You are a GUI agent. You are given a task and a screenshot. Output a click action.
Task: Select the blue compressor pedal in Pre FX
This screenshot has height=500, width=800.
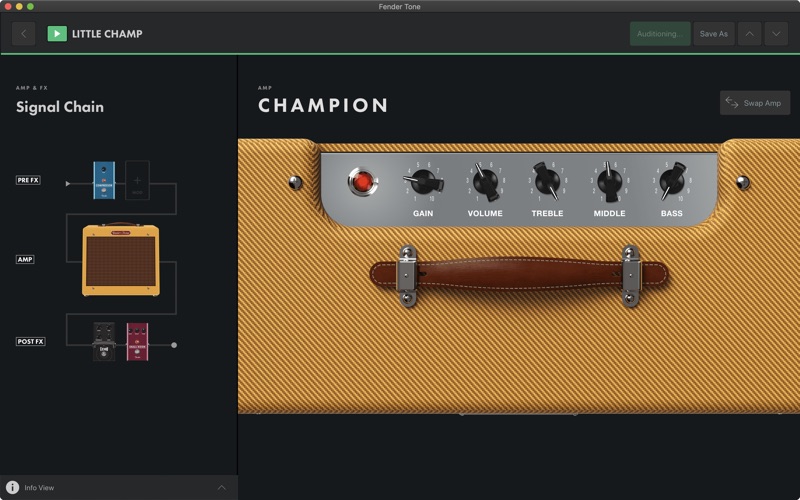tap(104, 180)
